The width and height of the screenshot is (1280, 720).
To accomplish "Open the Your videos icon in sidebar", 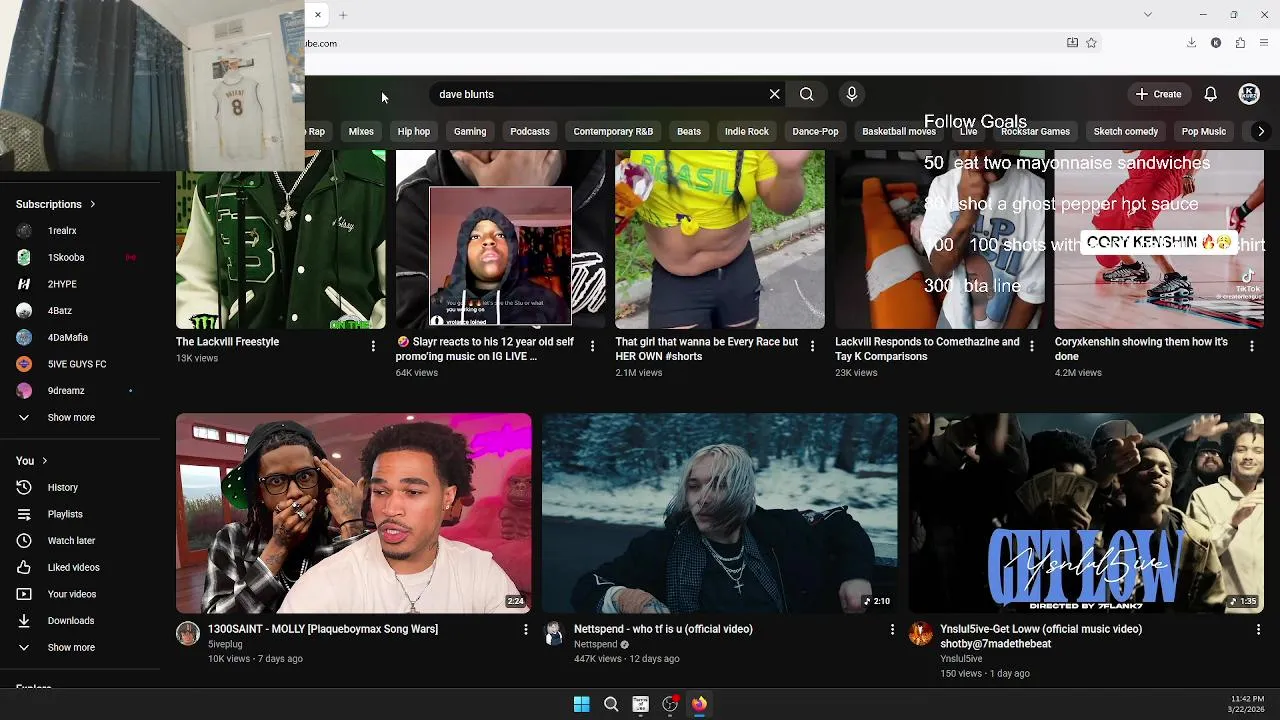I will pyautogui.click(x=24, y=594).
